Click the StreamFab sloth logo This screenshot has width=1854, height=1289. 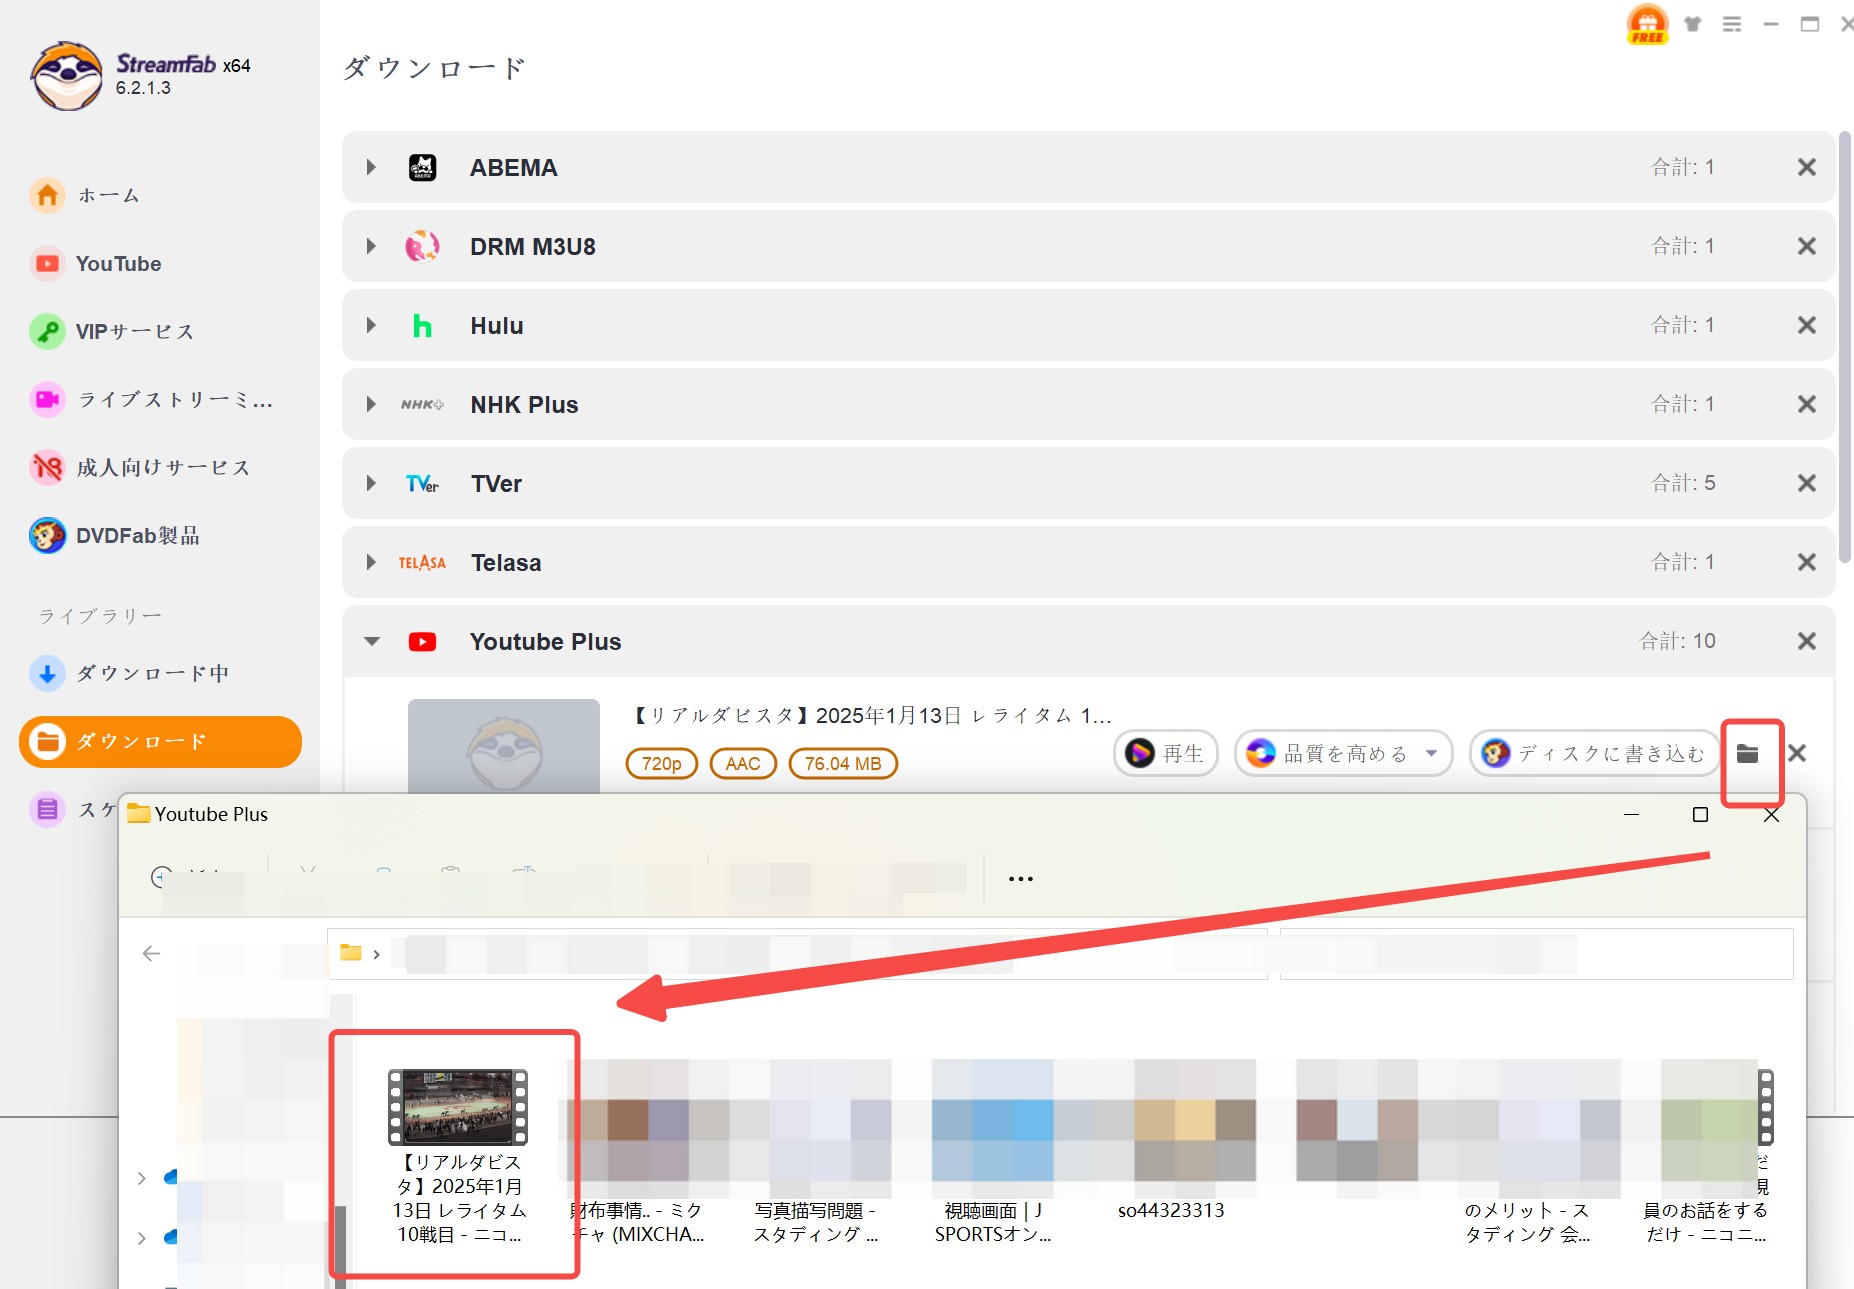tap(66, 76)
